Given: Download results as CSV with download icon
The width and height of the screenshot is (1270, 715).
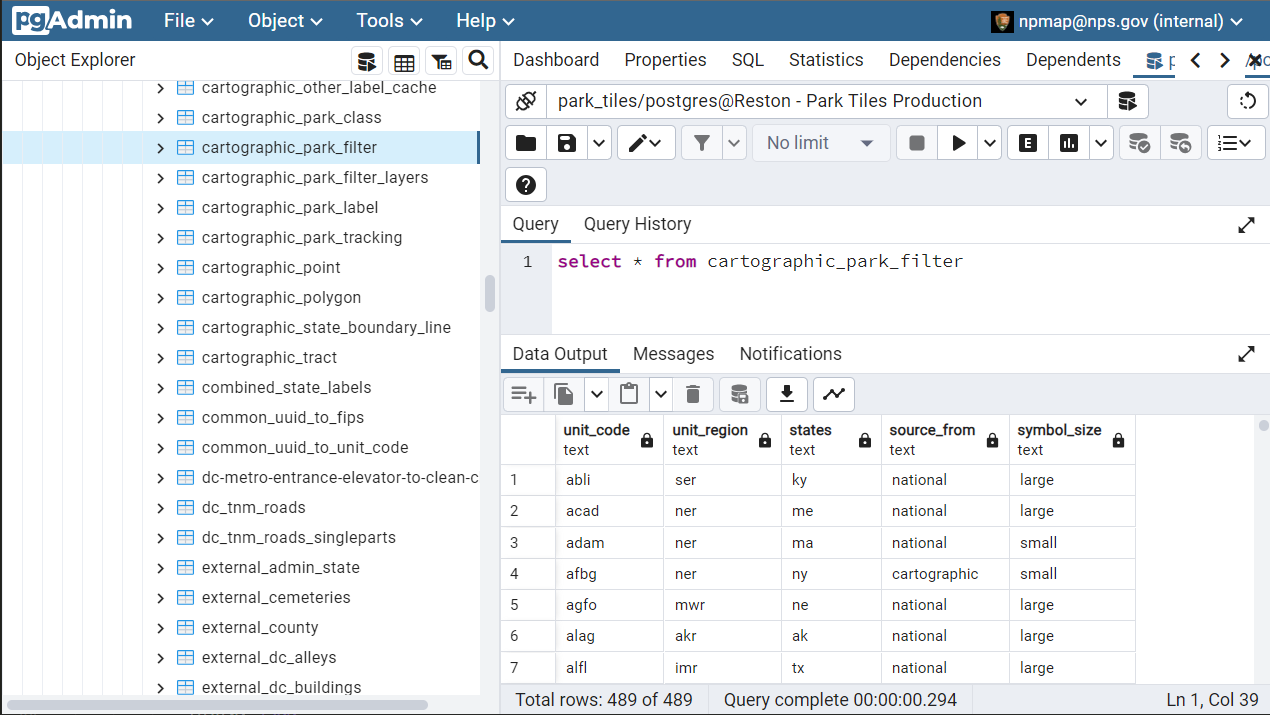Looking at the screenshot, I should click(x=787, y=394).
